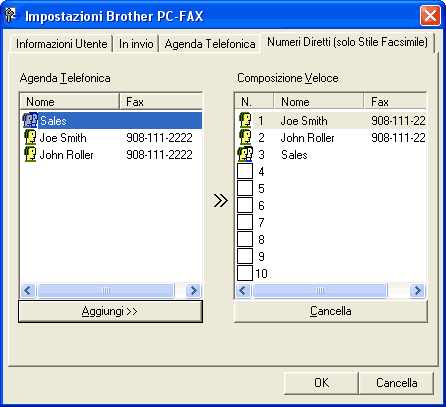Select speed dial 2 John Roller icon
The height and width of the screenshot is (407, 446).
coord(245,137)
